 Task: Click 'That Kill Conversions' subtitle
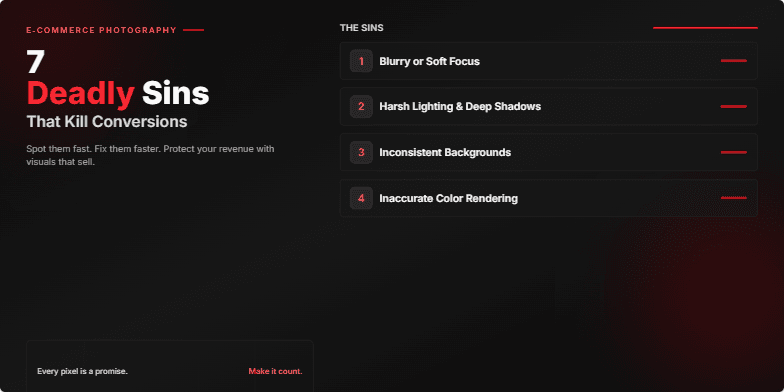pyautogui.click(x=107, y=122)
